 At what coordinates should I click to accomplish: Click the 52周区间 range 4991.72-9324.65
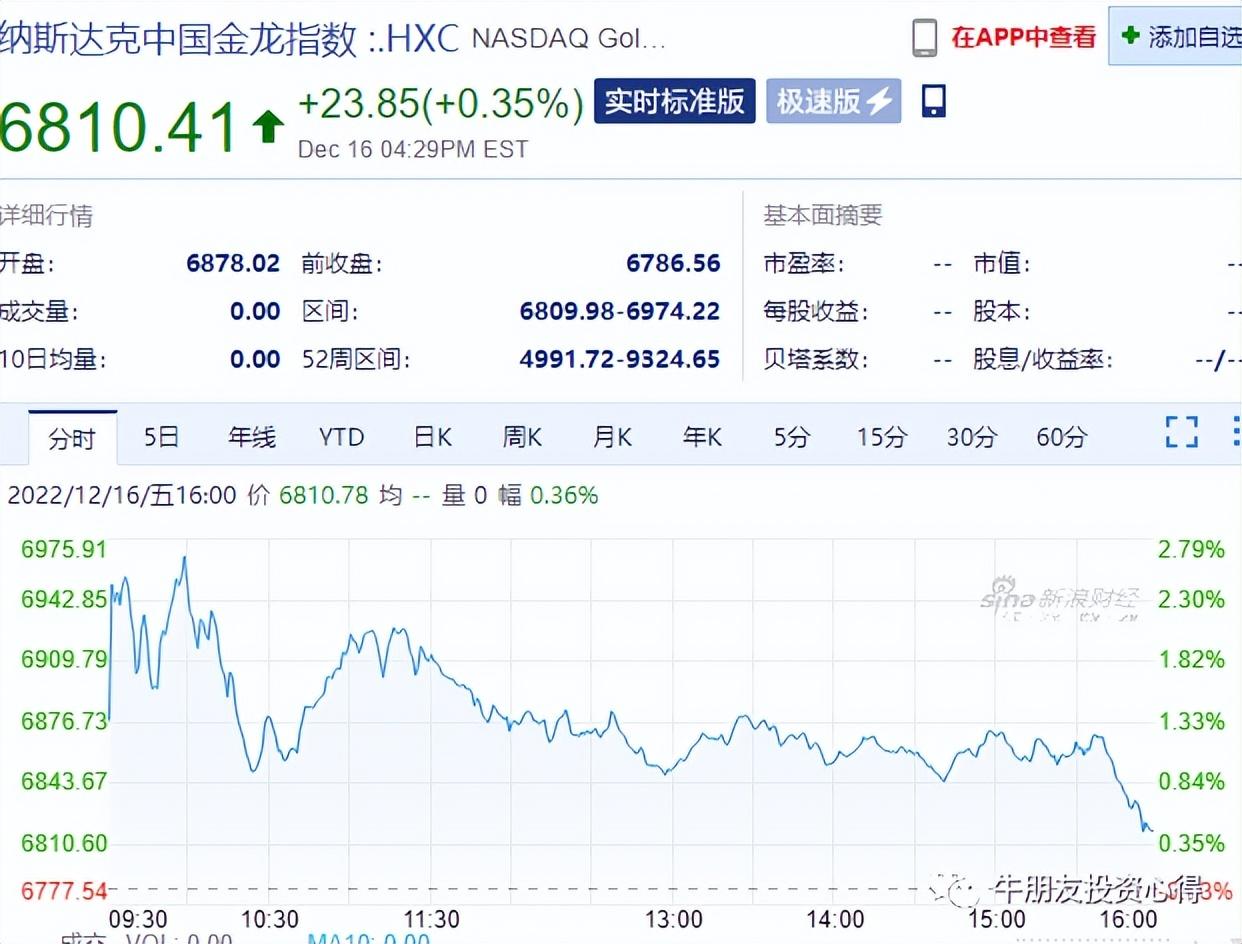click(620, 359)
